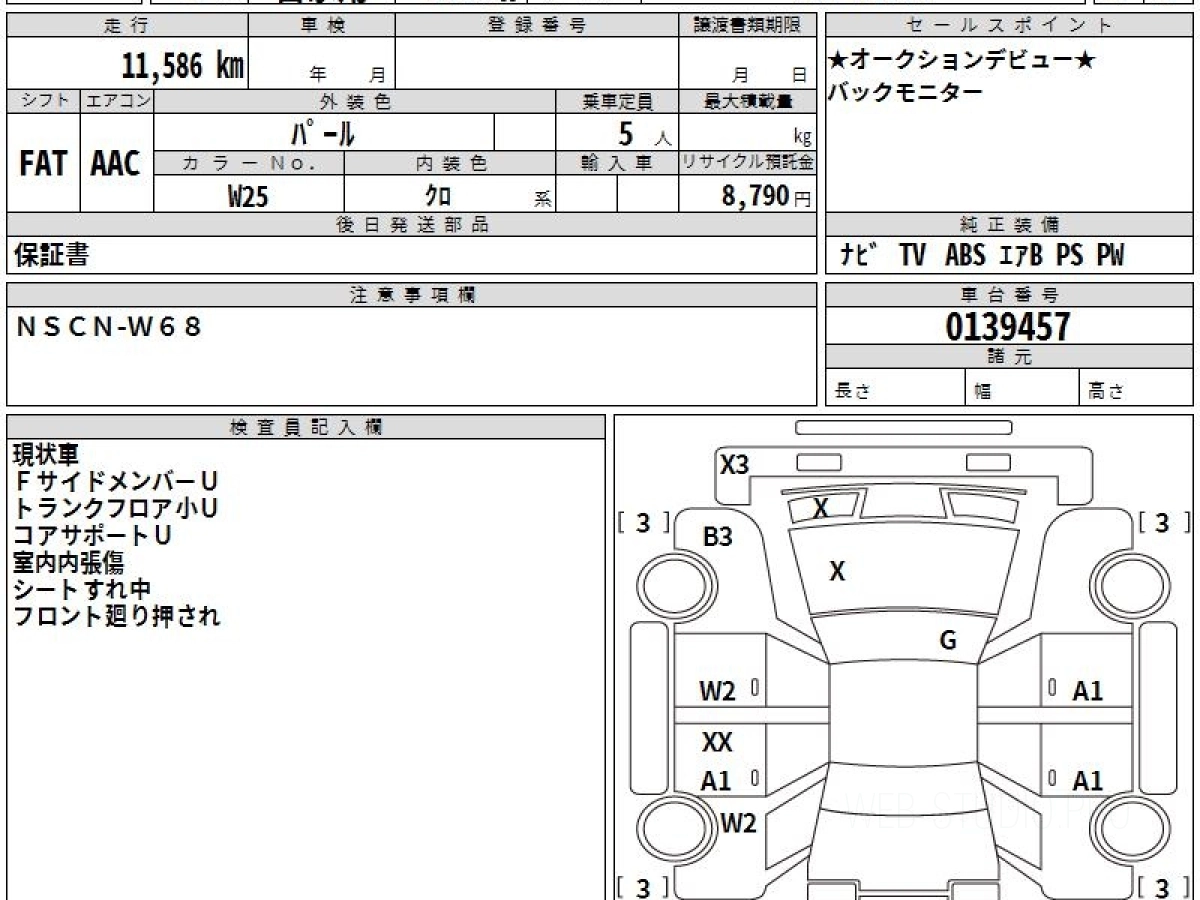Click the 検査員記入欄 header
The height and width of the screenshot is (900, 1200).
306,427
